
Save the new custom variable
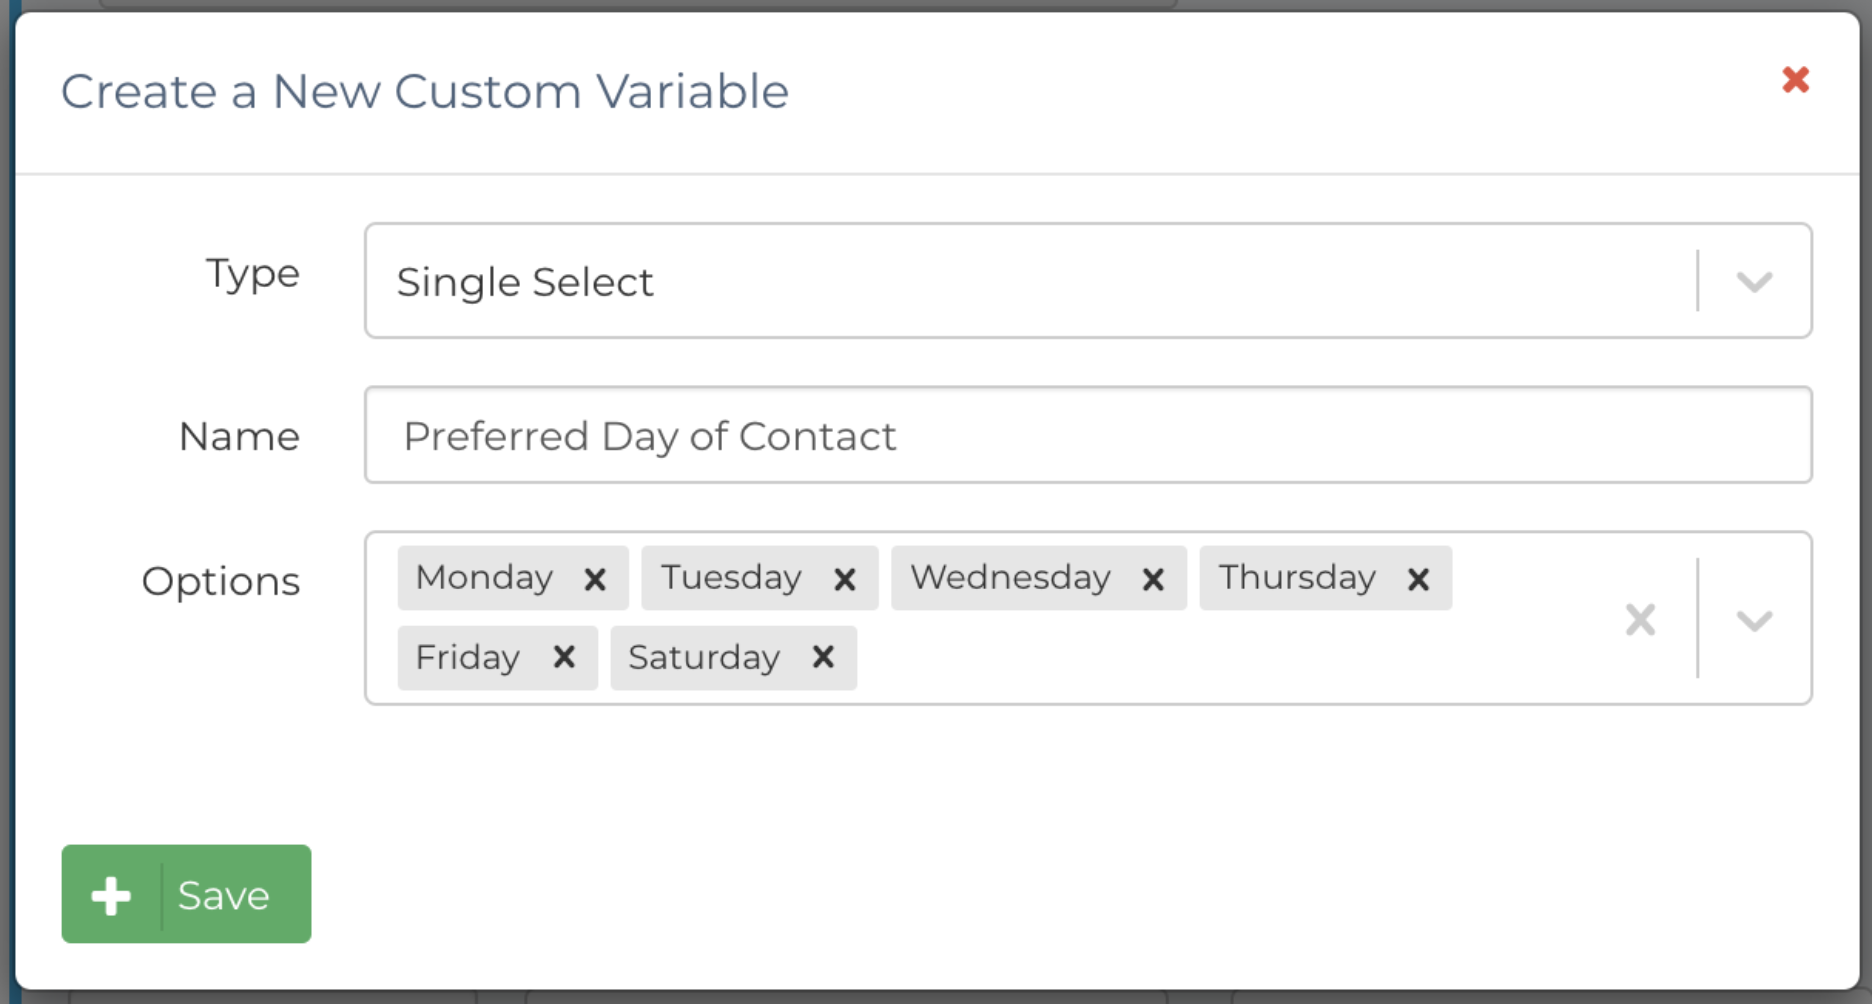224,895
